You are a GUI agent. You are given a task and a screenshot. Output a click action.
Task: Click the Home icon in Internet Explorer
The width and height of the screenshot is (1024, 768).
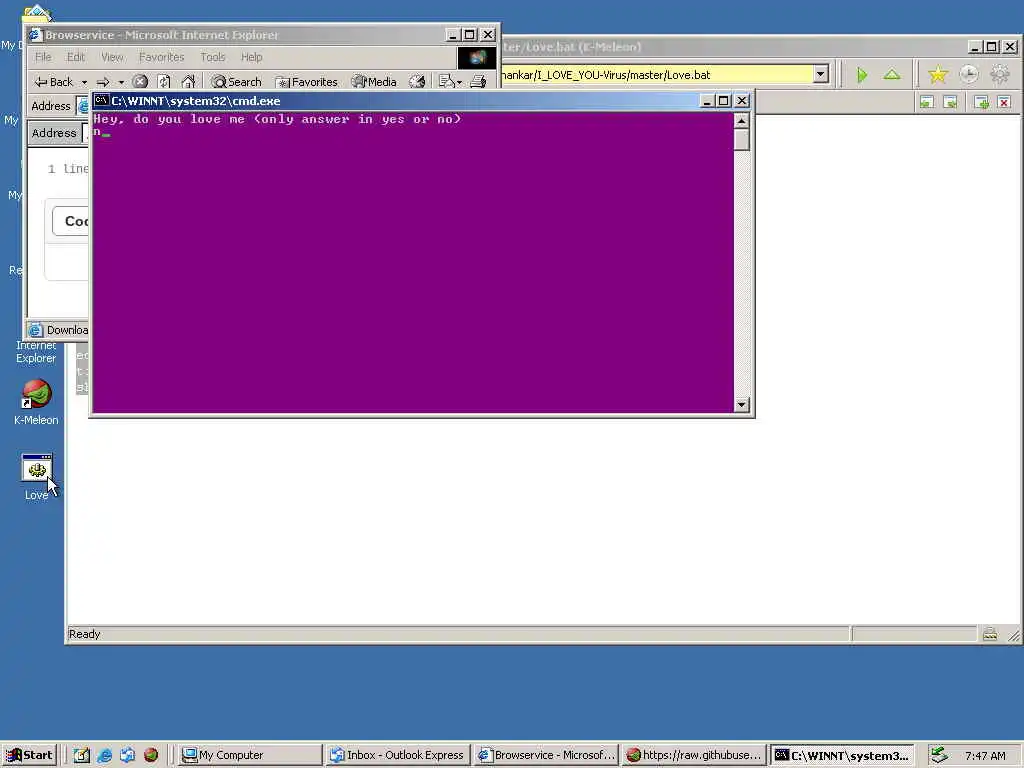(x=188, y=82)
